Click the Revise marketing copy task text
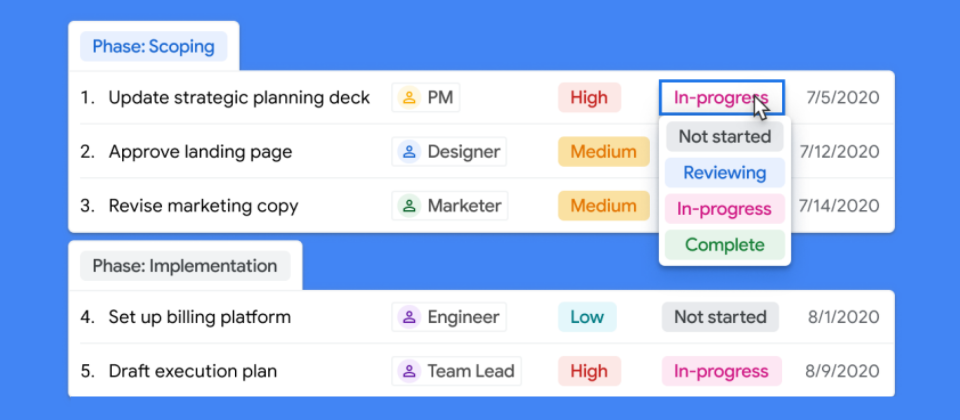 [203, 206]
